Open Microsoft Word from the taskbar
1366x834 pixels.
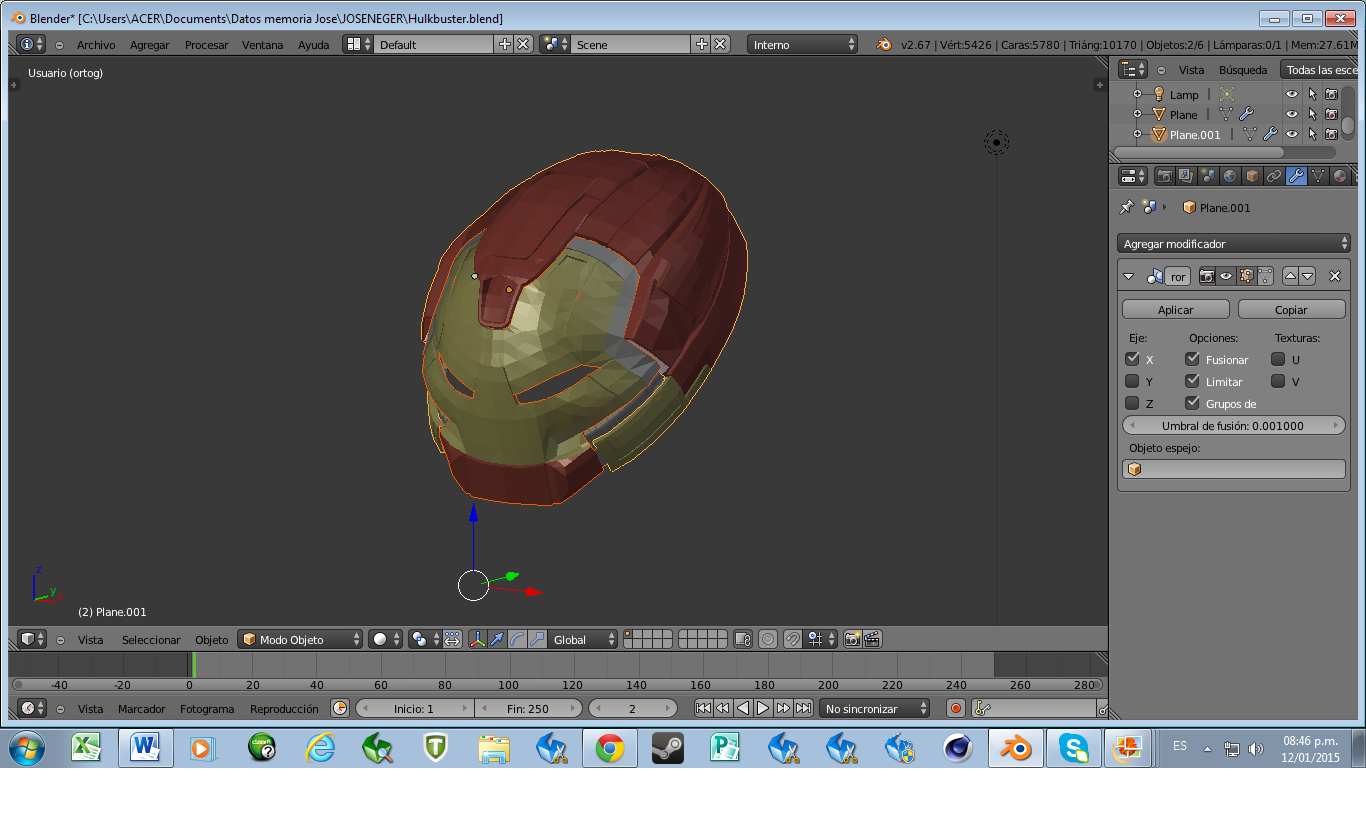tap(146, 748)
